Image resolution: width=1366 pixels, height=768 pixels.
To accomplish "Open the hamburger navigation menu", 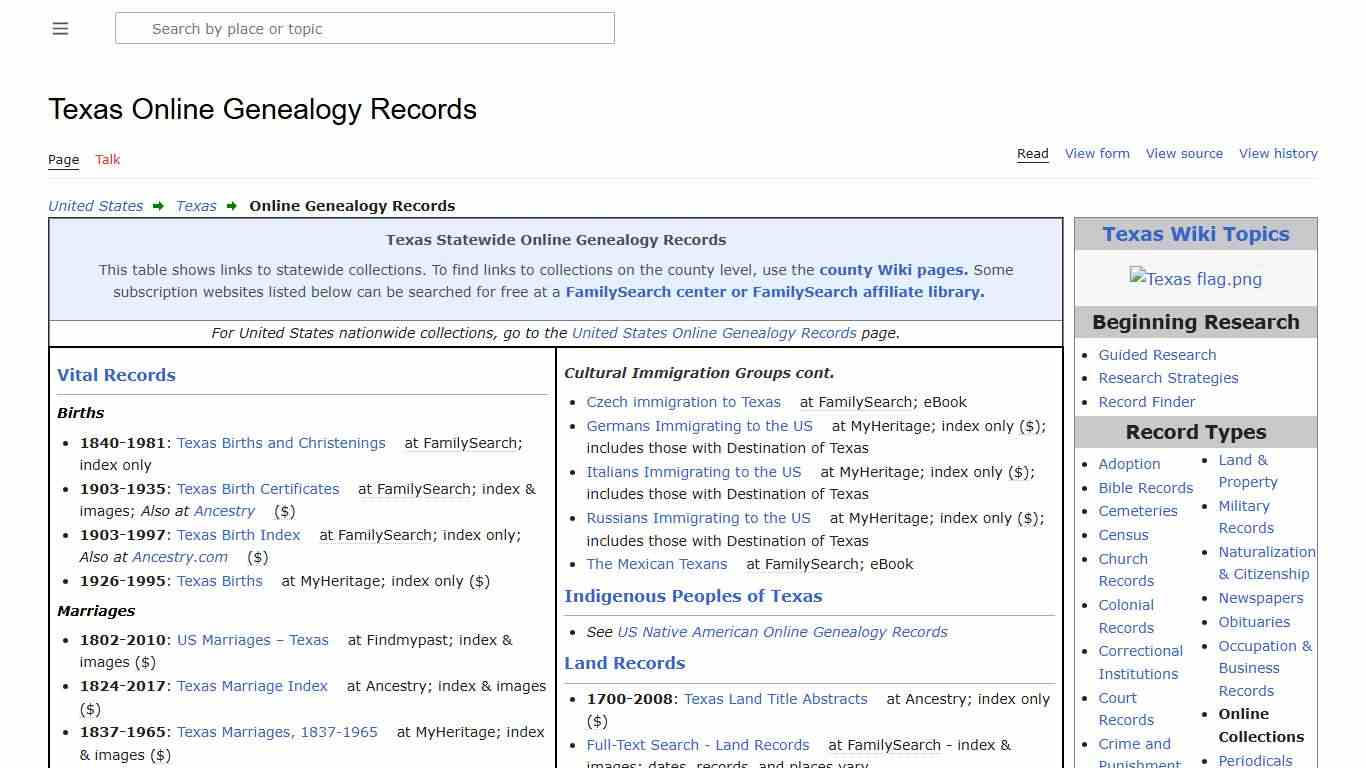I will 60,28.
